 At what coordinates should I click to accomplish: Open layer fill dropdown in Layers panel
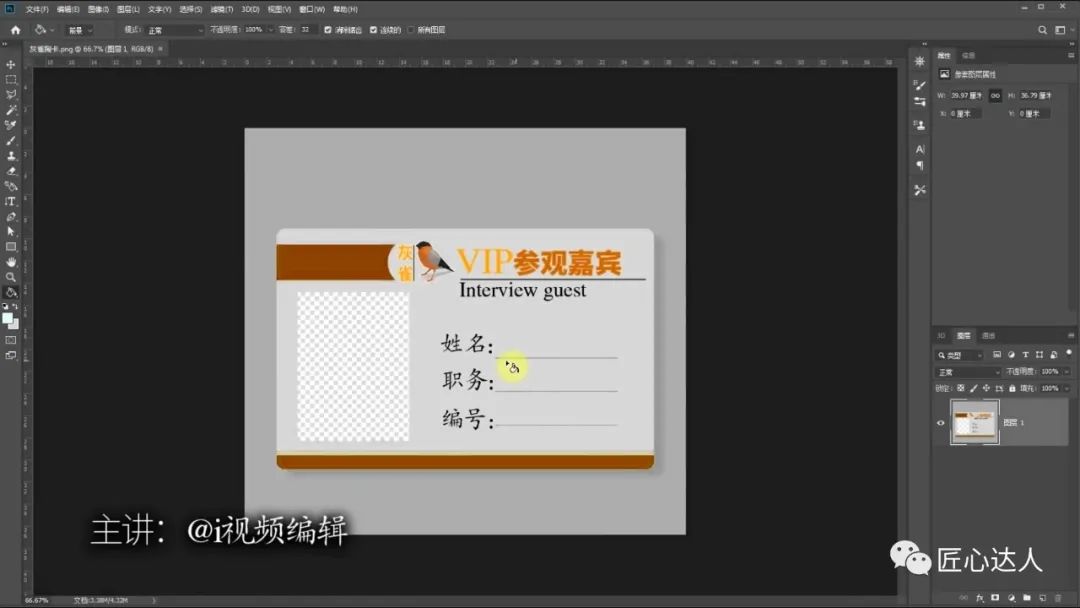click(x=1066, y=388)
